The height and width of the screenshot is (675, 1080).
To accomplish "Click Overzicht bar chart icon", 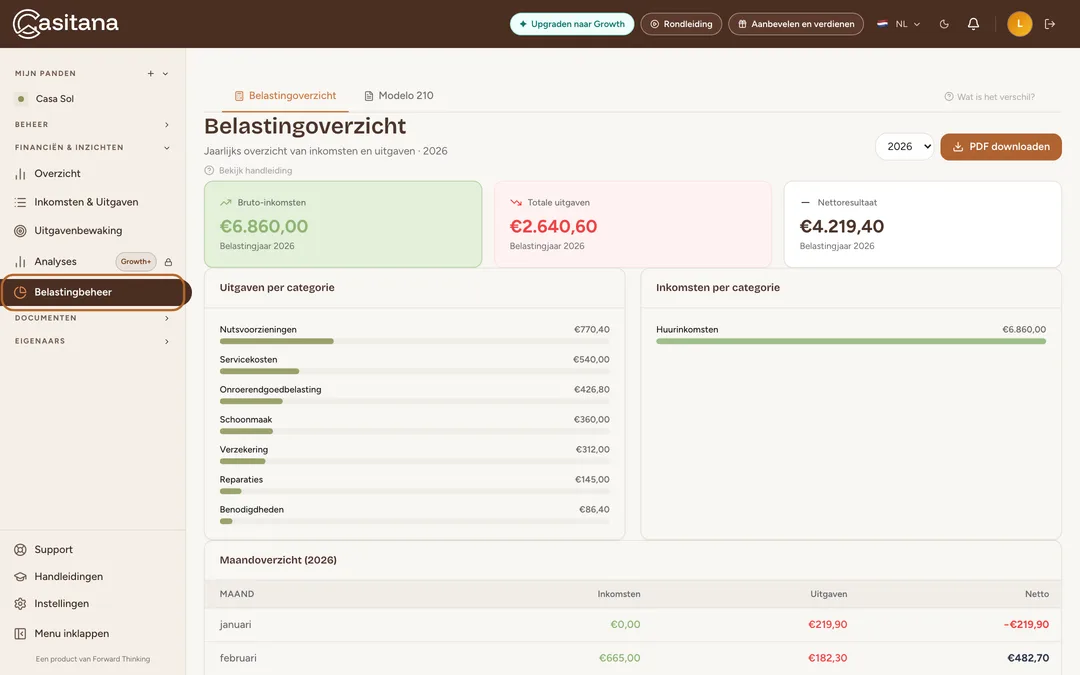I will point(21,174).
